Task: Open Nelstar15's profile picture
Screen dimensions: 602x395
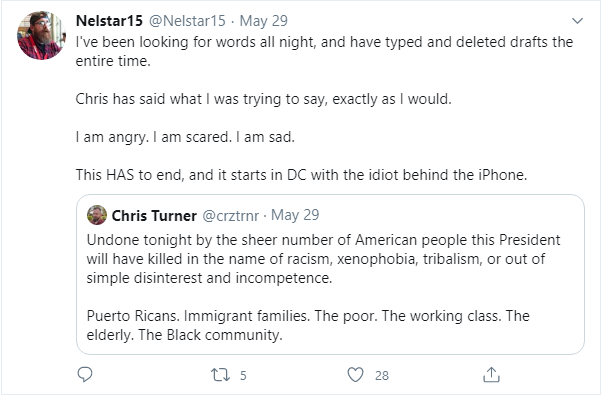Action: tap(41, 35)
